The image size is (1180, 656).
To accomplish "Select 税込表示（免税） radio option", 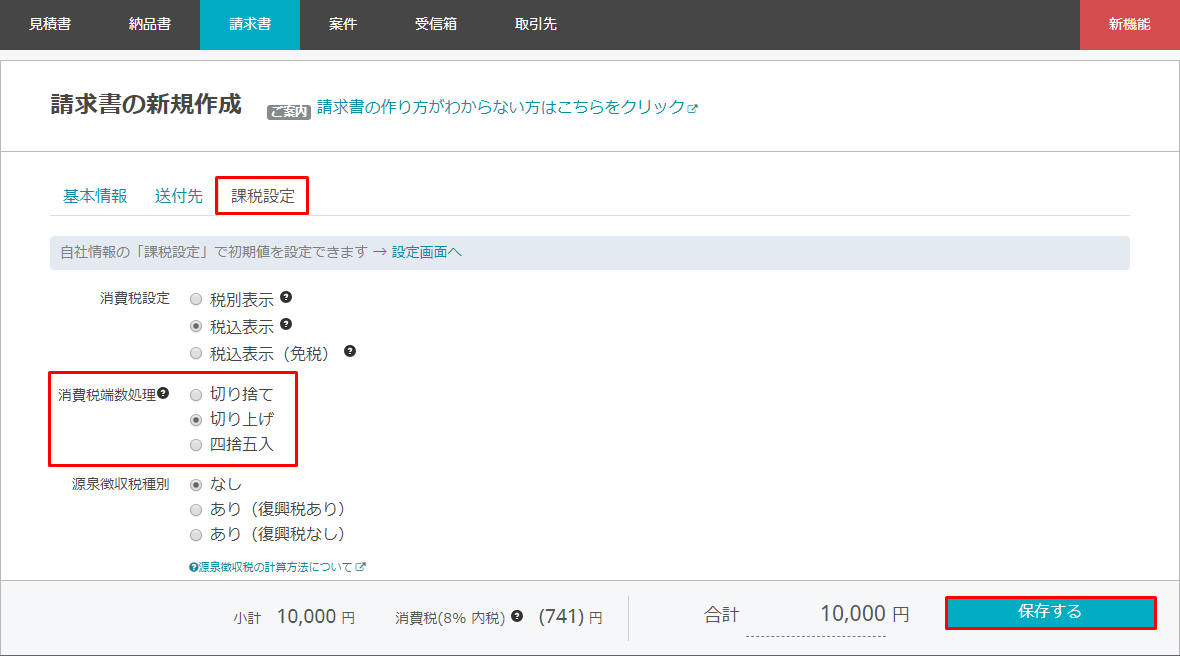I will pyautogui.click(x=196, y=353).
